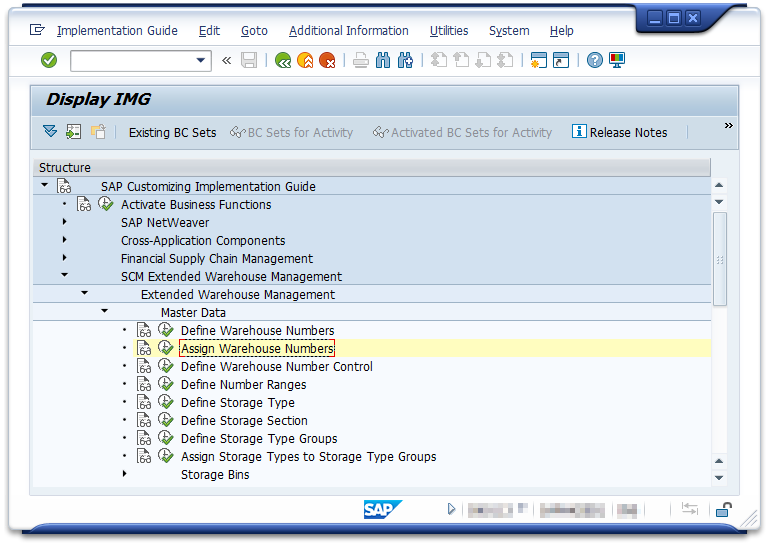
Task: Click execute icon for Assign Warehouse Numbers
Action: (x=166, y=348)
